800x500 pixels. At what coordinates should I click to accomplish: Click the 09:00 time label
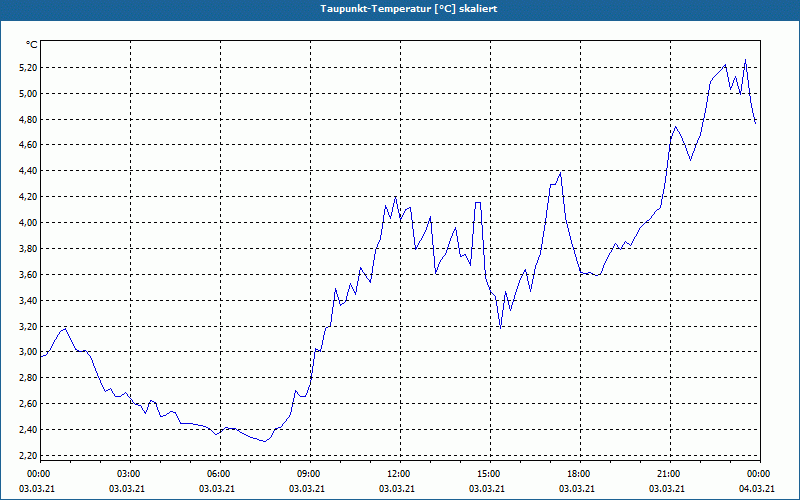pos(310,474)
